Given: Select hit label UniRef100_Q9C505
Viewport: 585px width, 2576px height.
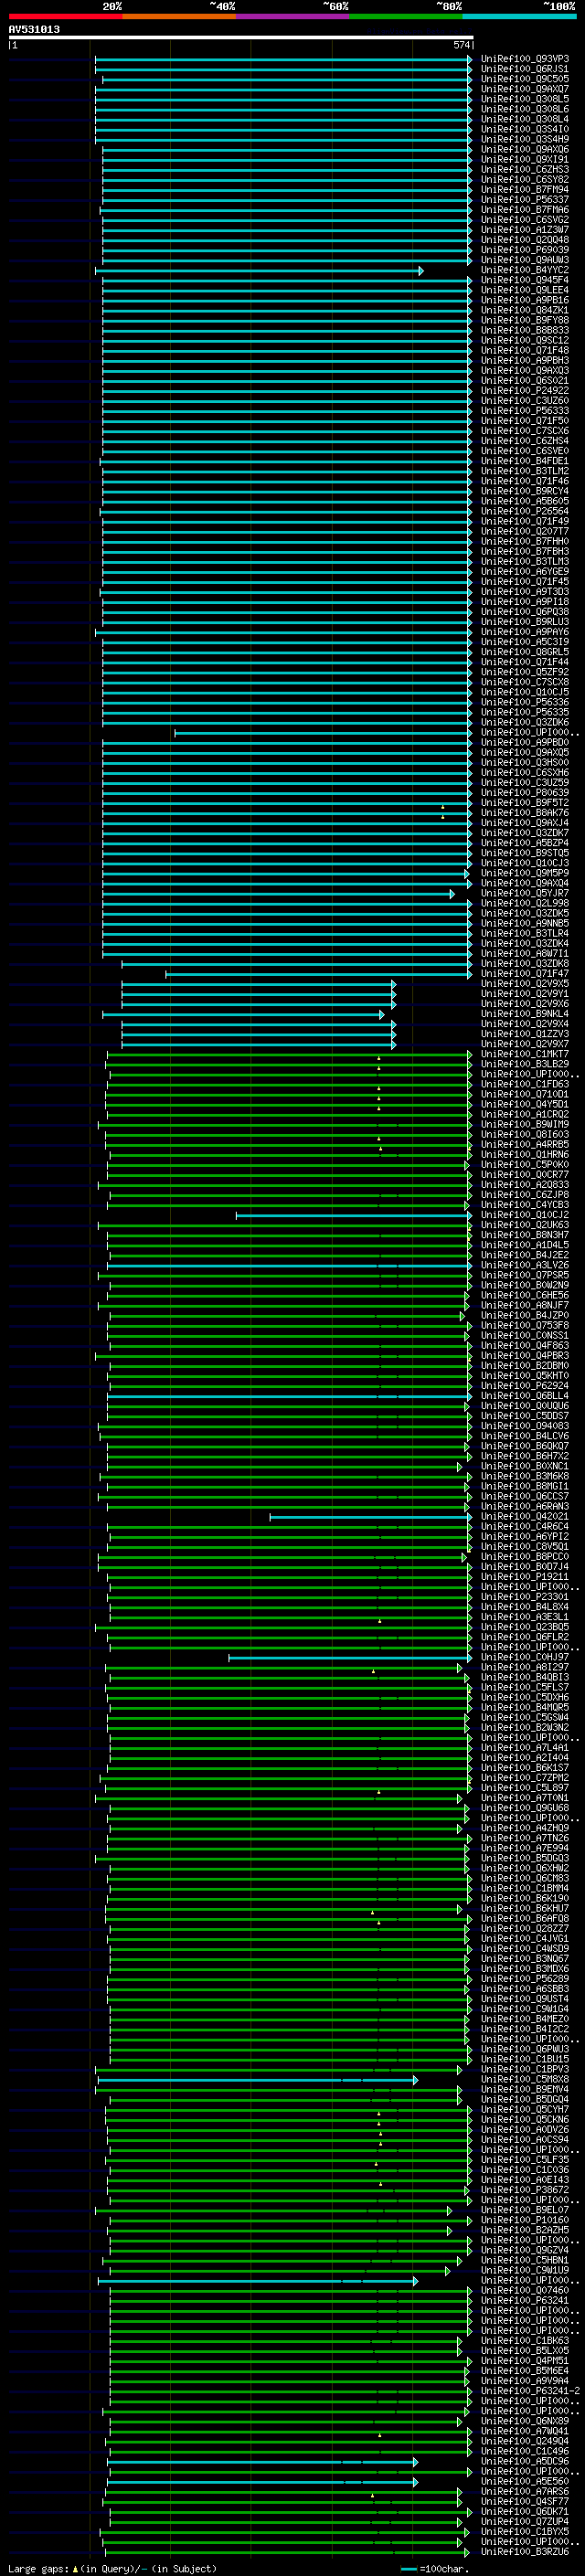Looking at the screenshot, I should (x=525, y=79).
